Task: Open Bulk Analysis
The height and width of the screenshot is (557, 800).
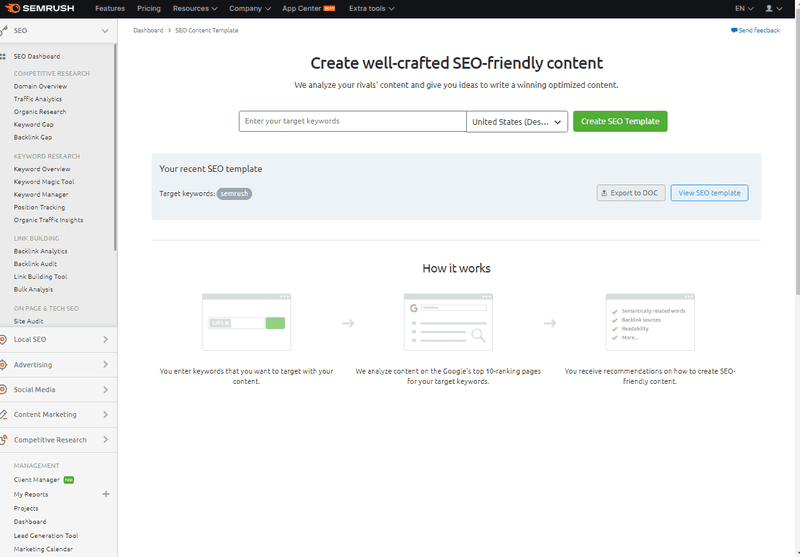Action: 33,289
